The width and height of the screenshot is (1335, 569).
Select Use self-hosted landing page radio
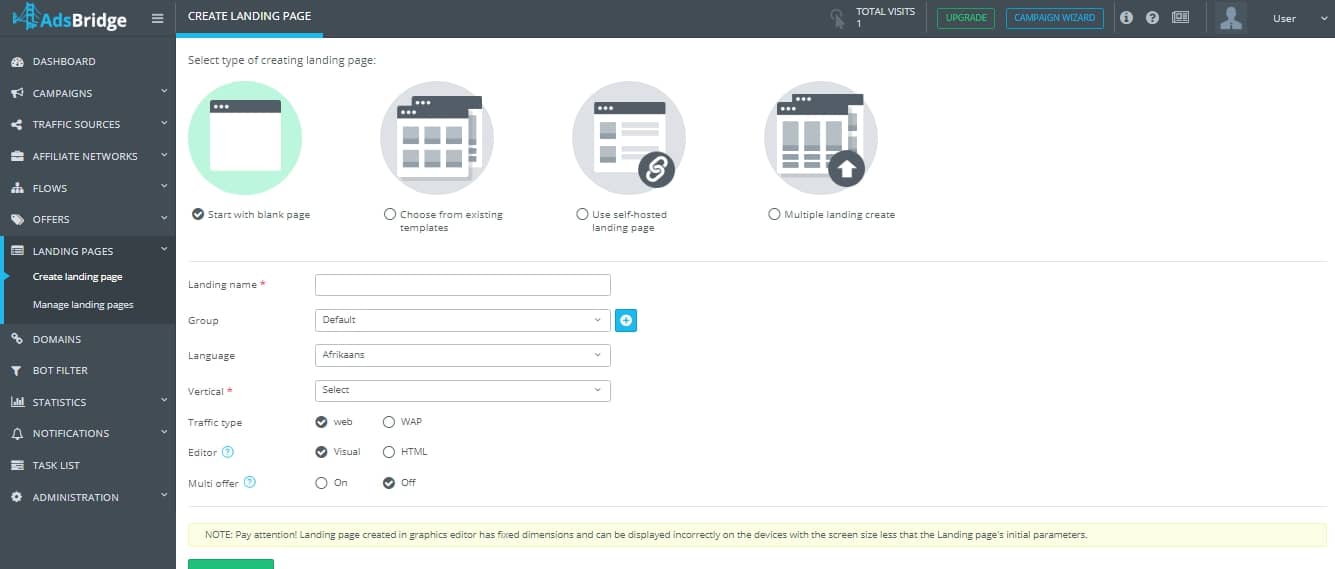(582, 214)
